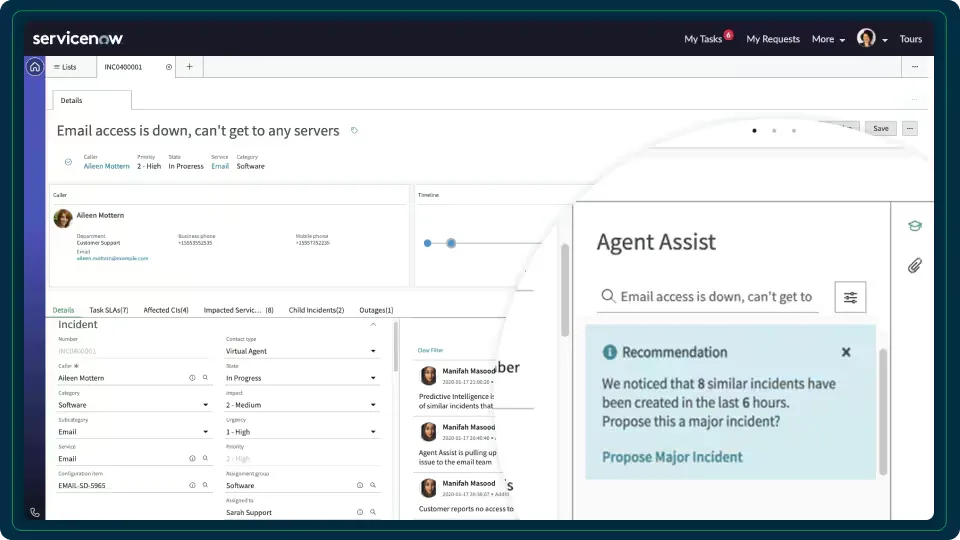Open Aileen Mottern caller link in header
The height and width of the screenshot is (540, 960).
107,166
